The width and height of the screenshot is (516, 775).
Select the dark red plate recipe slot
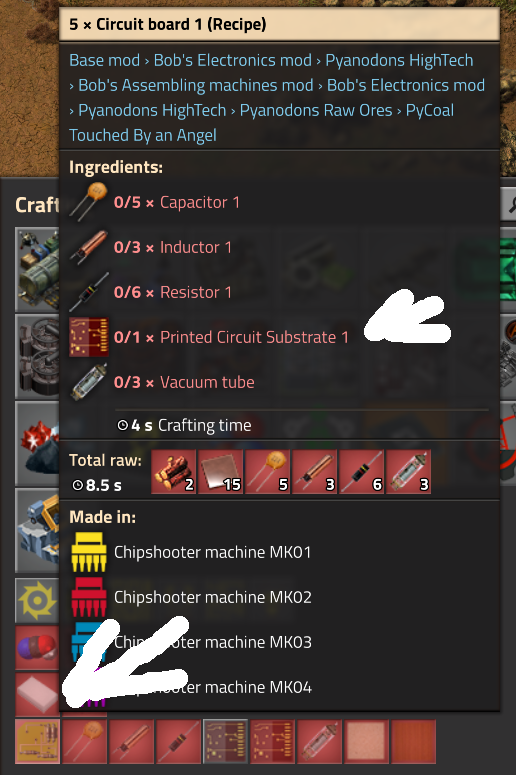(x=413, y=741)
